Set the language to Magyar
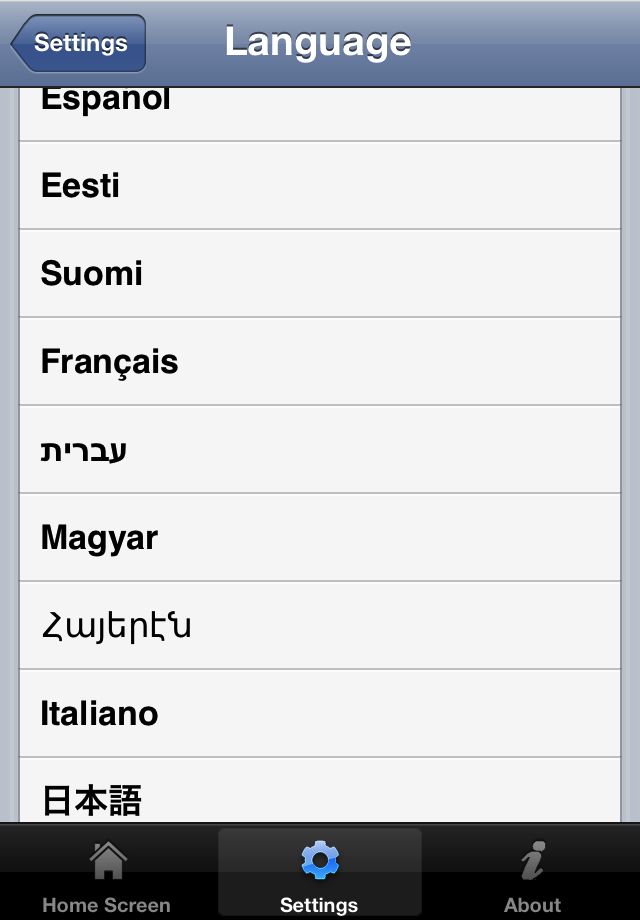Image resolution: width=640 pixels, height=920 pixels. tap(320, 537)
